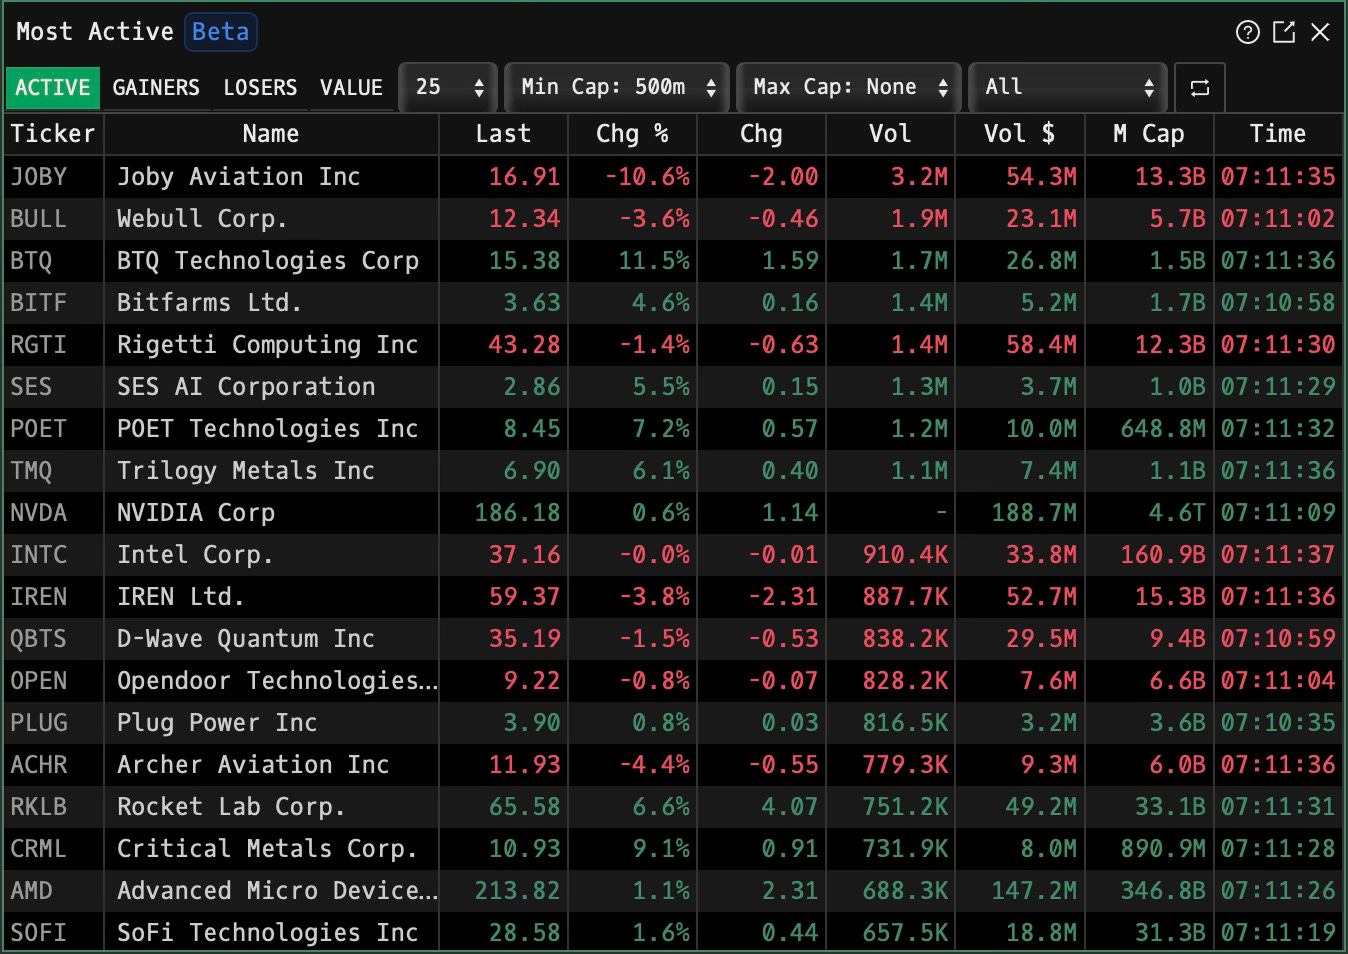Select the QBTS ticker

[38, 639]
